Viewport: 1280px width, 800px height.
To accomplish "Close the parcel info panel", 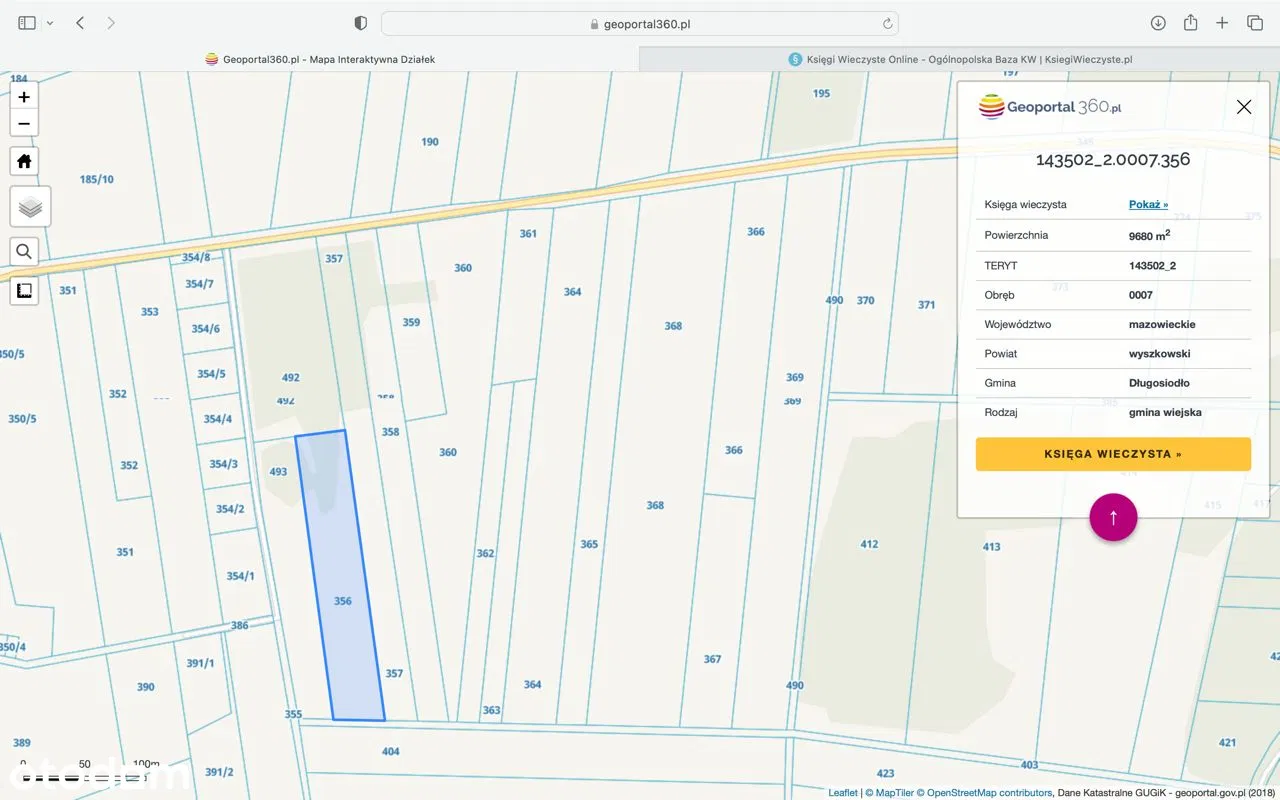I will 1243,107.
